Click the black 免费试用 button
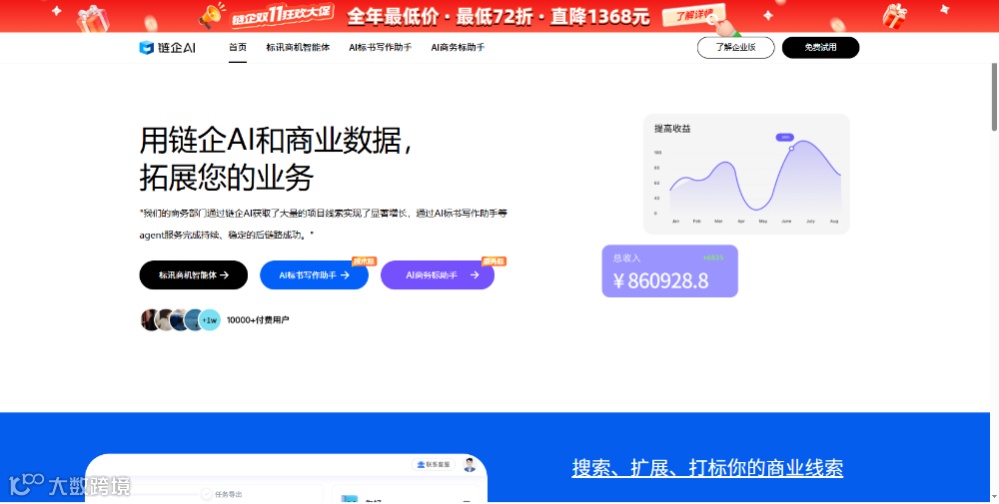This screenshot has width=999, height=504. 821,48
